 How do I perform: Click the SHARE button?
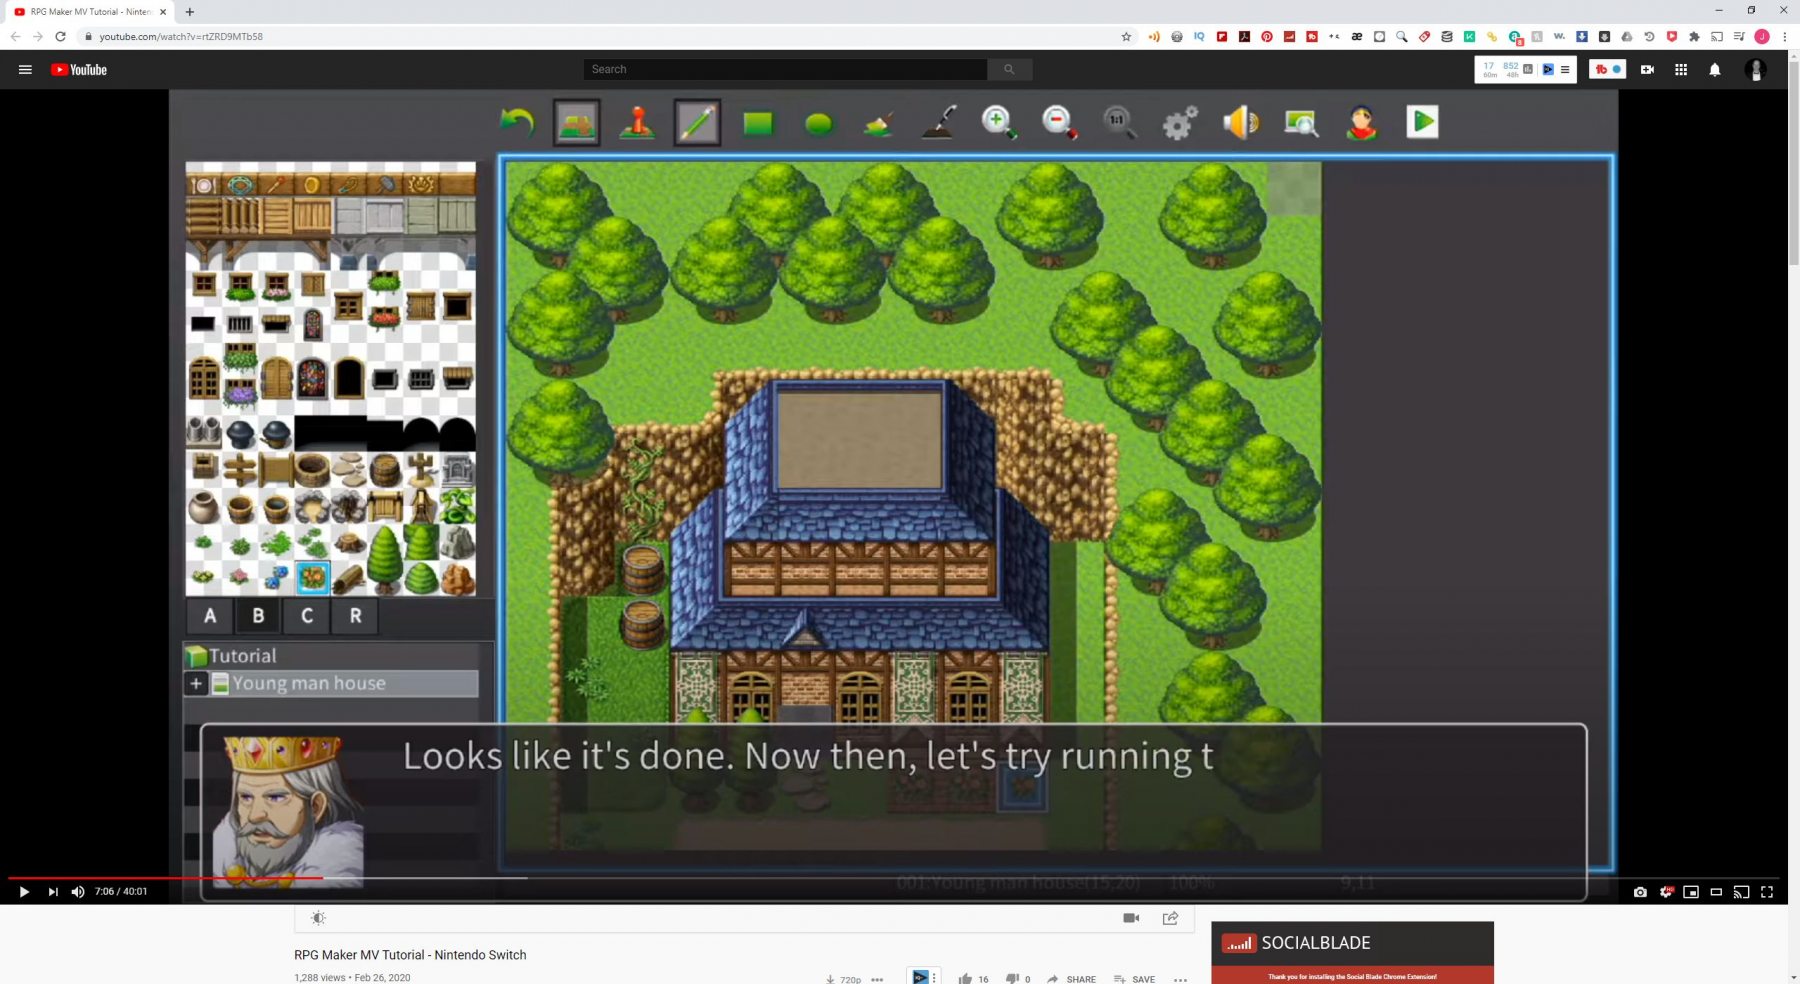pos(1072,979)
